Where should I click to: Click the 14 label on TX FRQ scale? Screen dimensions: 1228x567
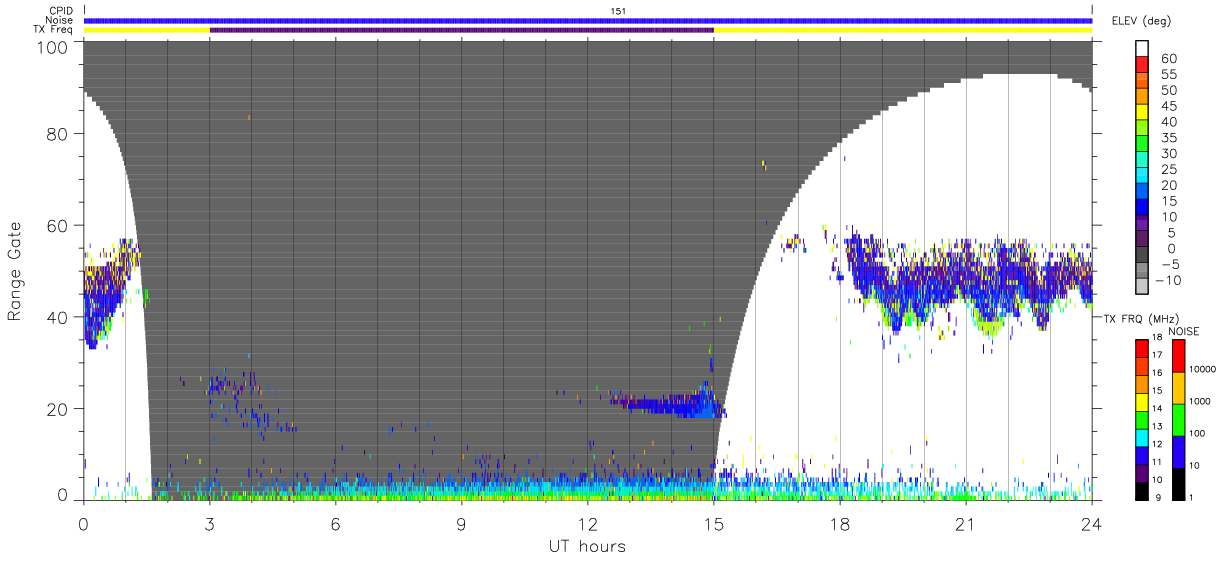coord(1157,410)
